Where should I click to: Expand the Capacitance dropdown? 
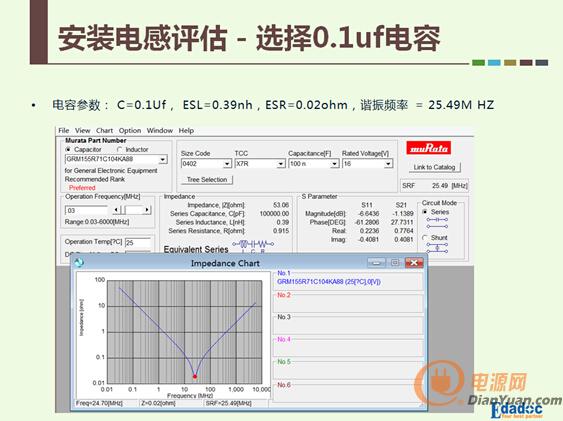point(334,164)
